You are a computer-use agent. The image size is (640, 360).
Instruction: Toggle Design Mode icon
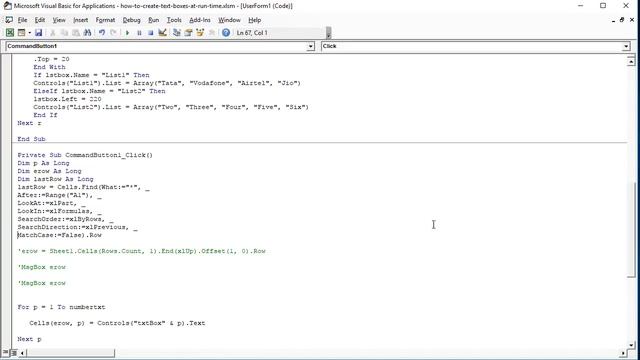(162, 33)
